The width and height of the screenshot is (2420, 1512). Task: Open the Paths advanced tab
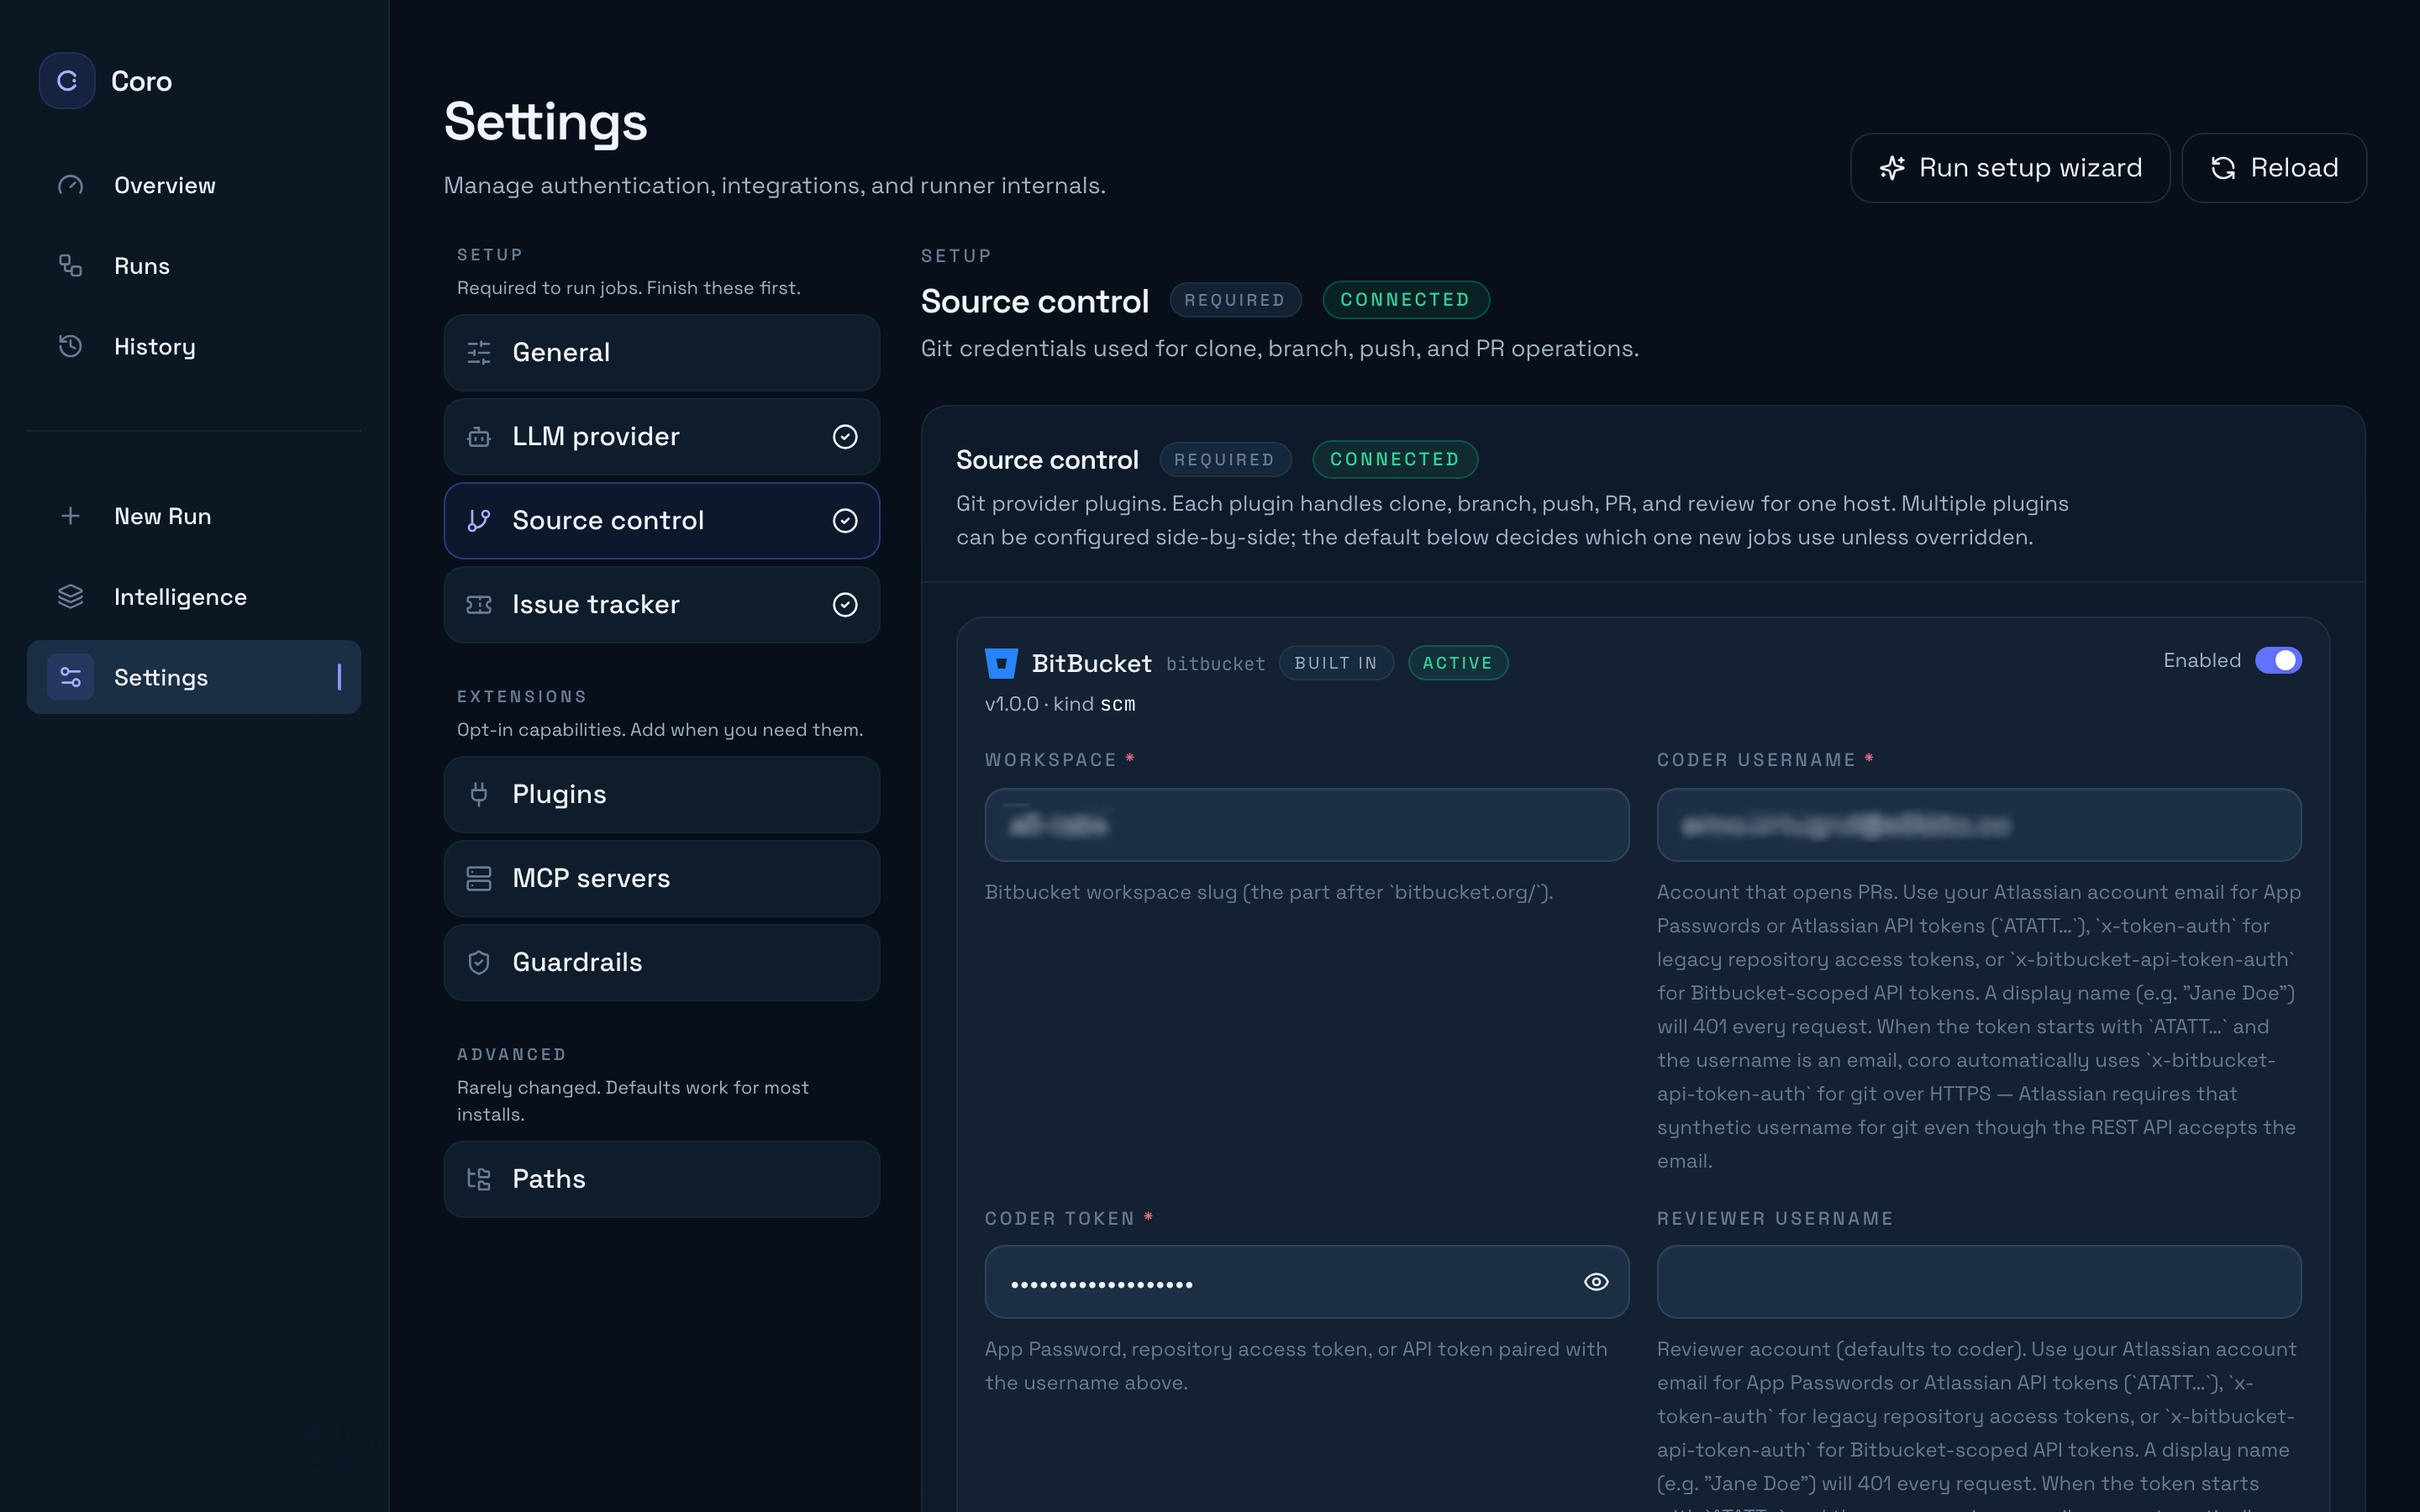662,1180
